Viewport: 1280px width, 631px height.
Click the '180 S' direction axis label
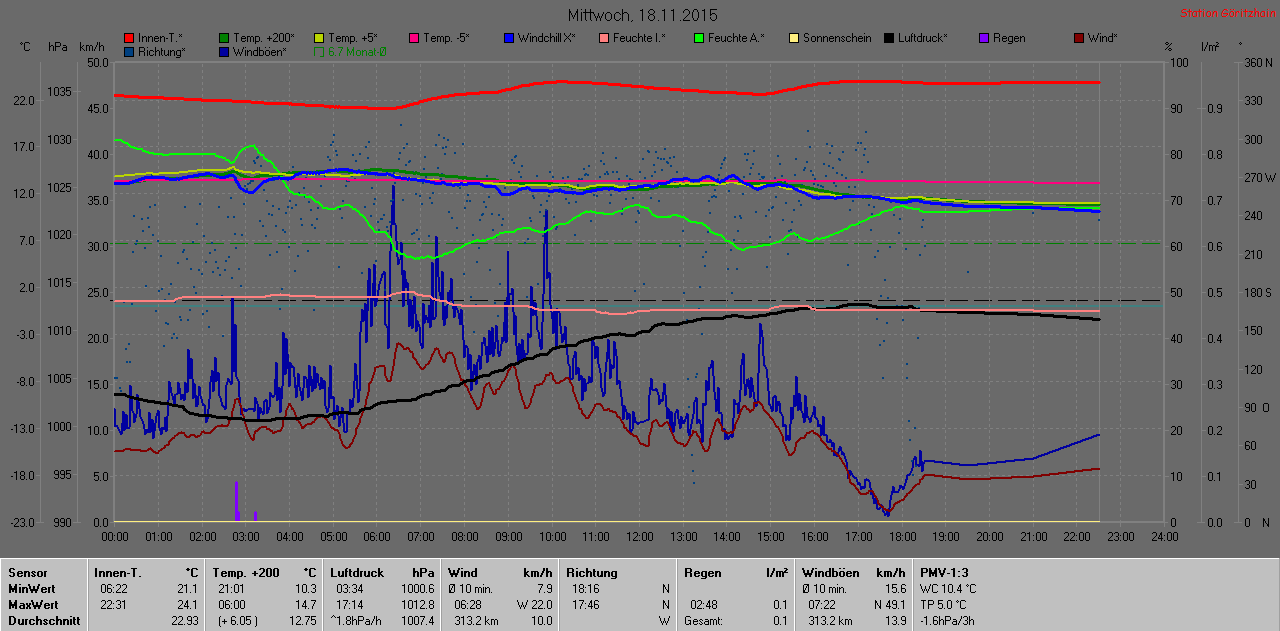(x=1257, y=292)
